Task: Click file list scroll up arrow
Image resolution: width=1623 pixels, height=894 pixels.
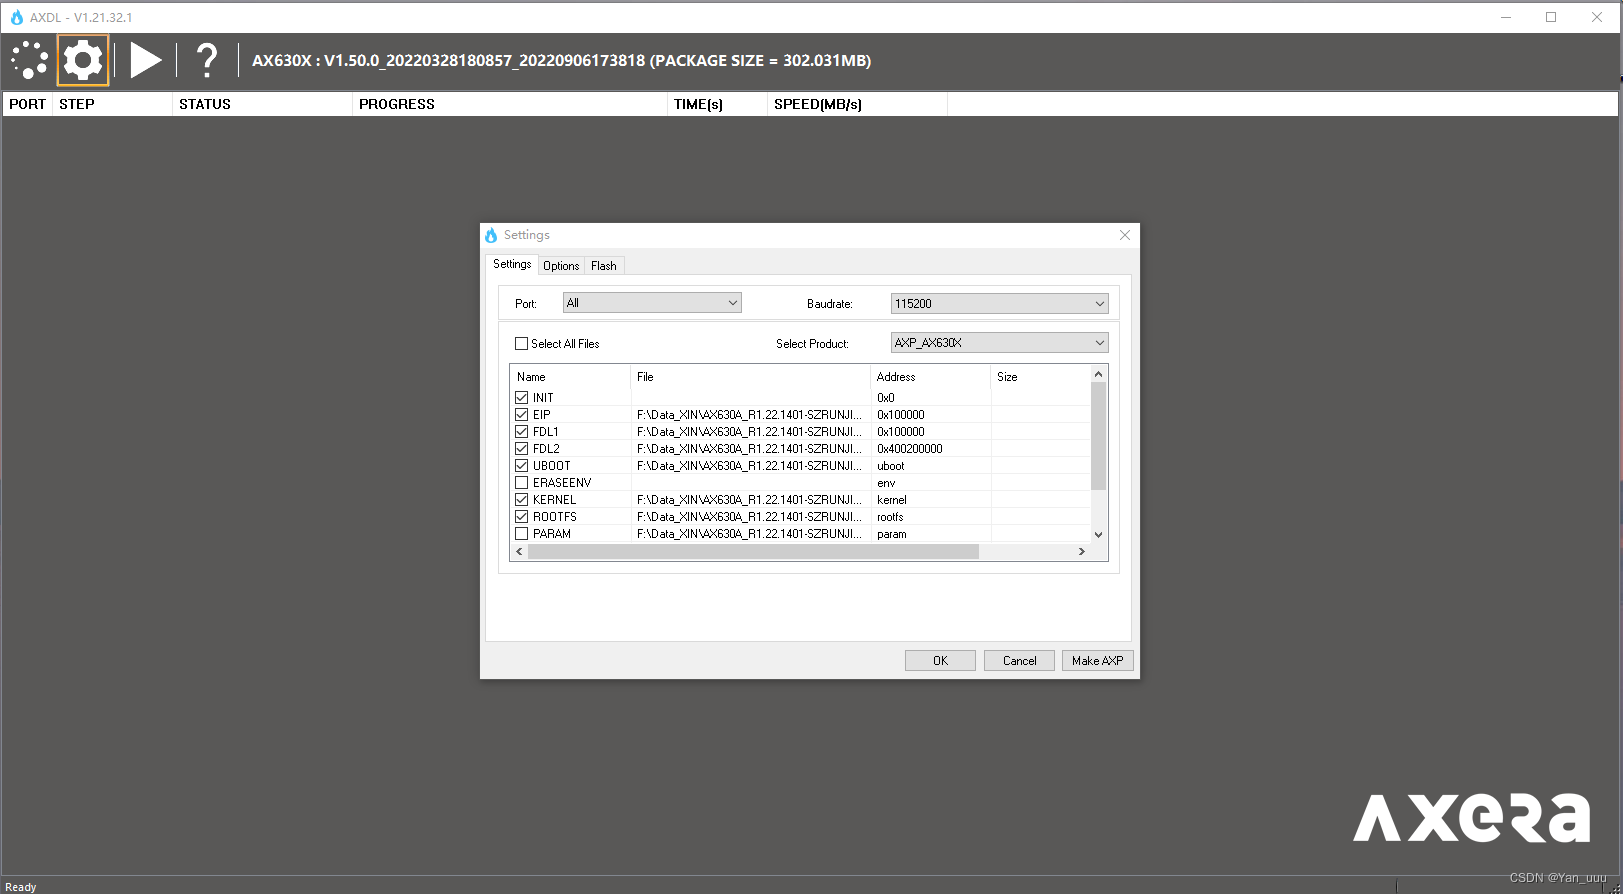Action: coord(1098,374)
